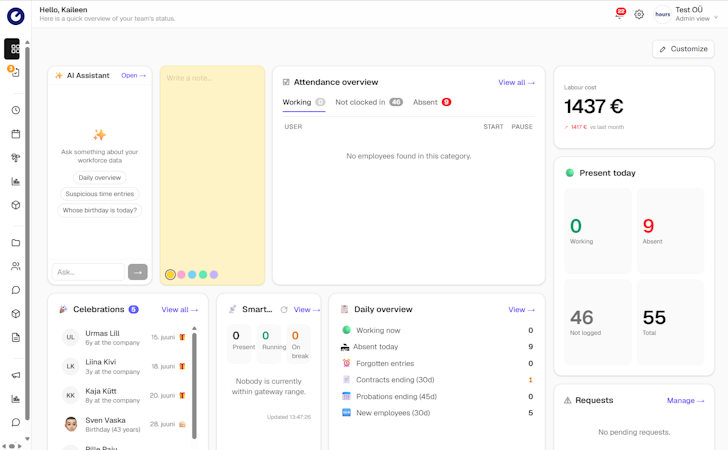Open the calendar icon in the sidebar
Image resolution: width=728 pixels, height=450 pixels.
coord(16,134)
